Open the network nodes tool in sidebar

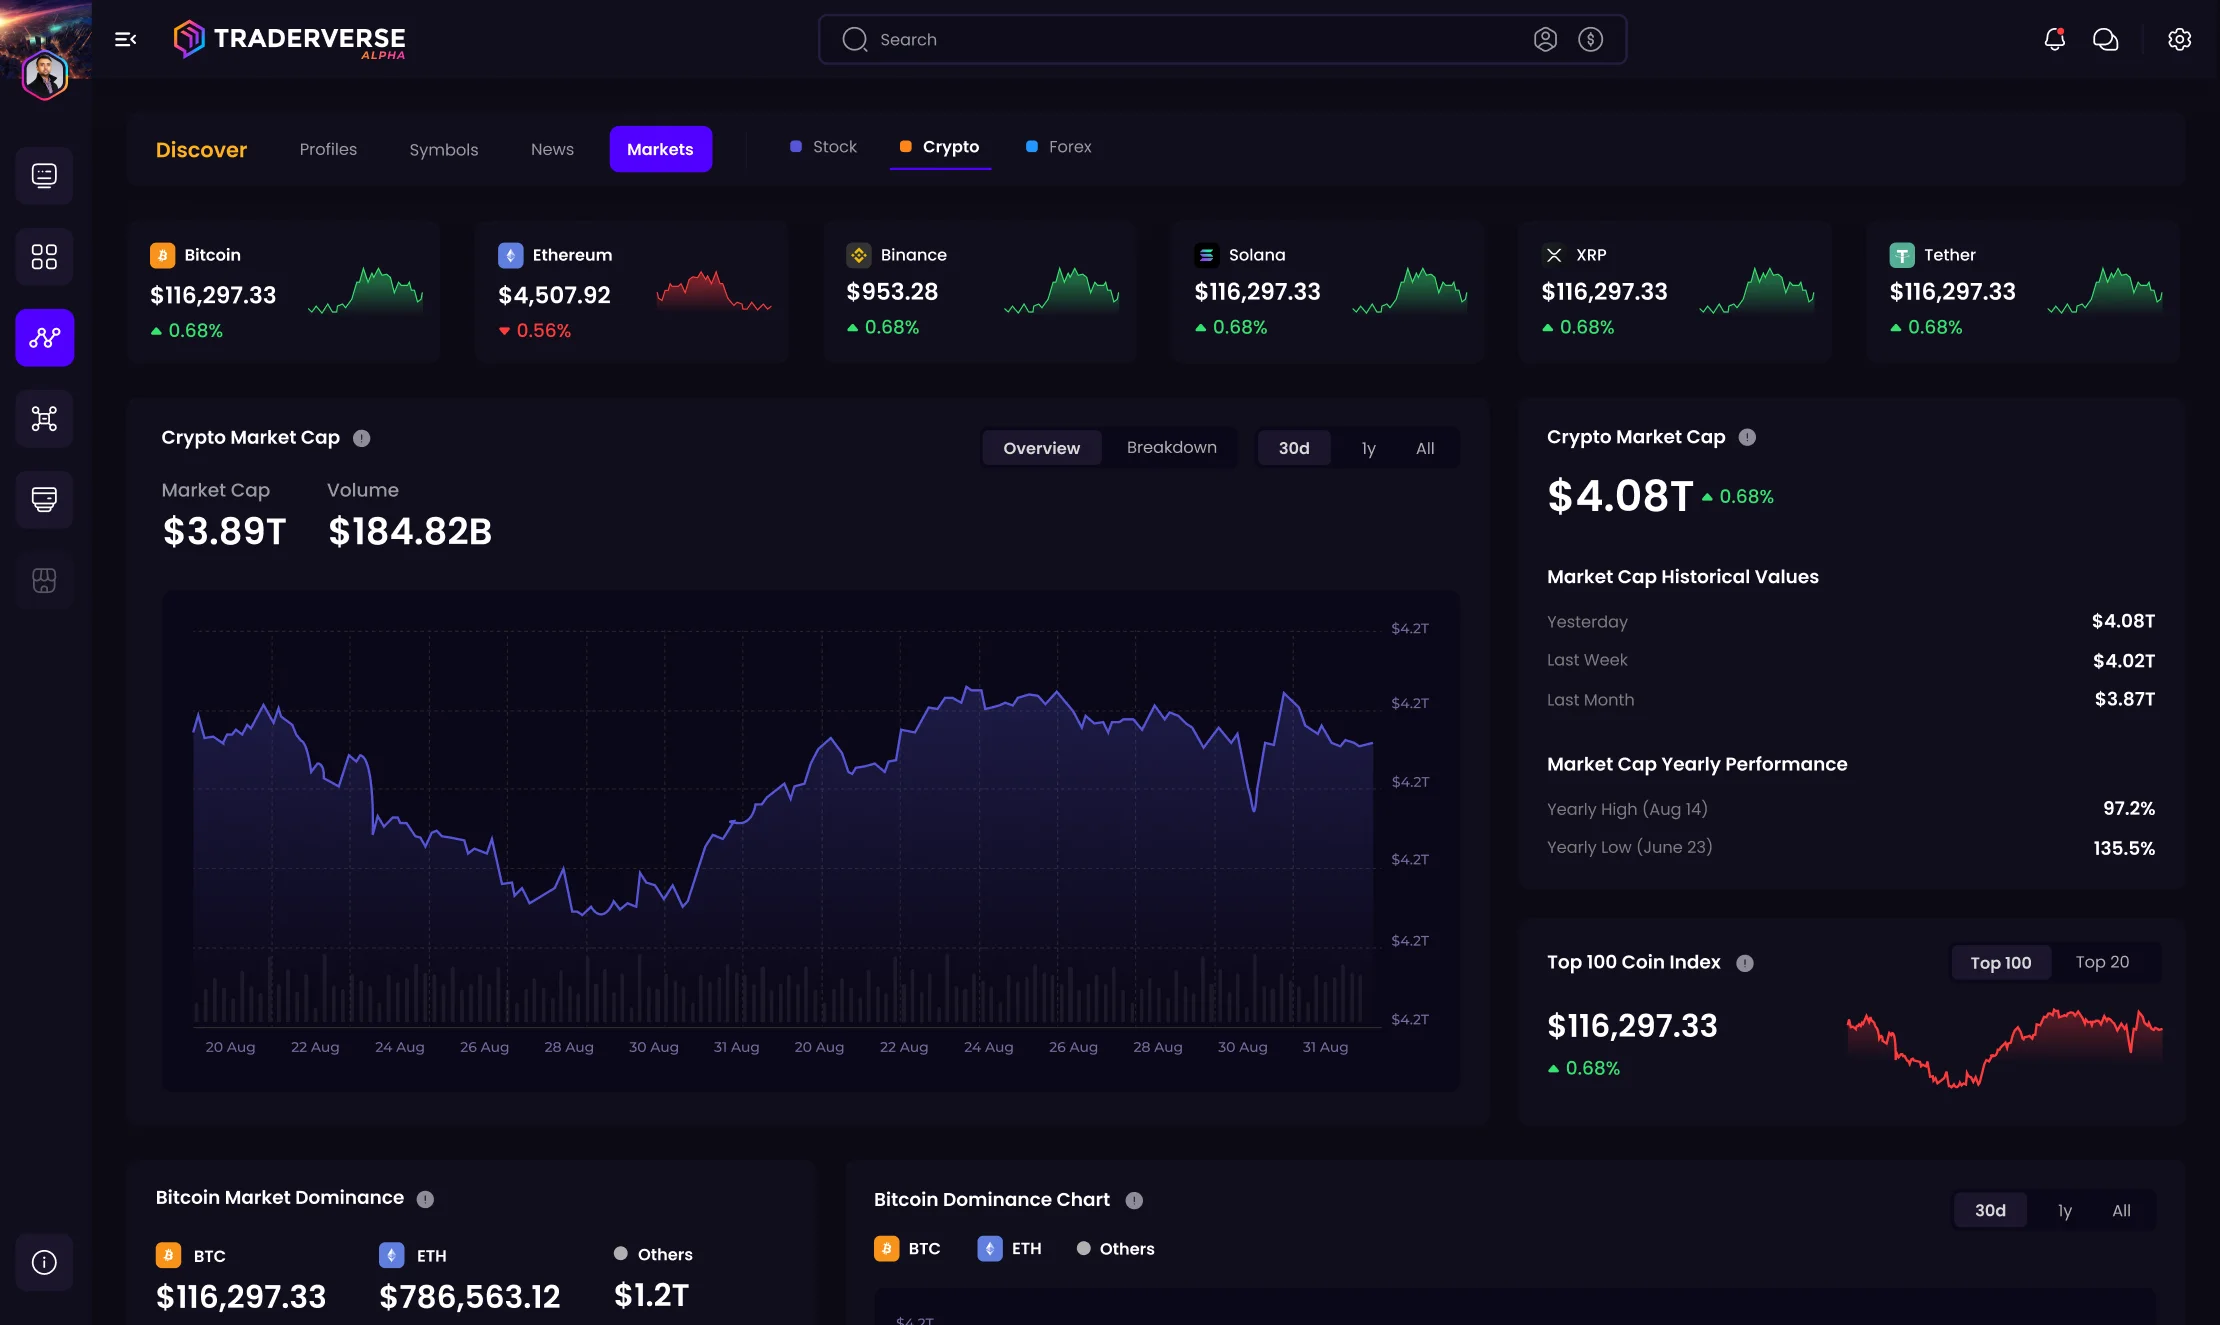(44, 418)
